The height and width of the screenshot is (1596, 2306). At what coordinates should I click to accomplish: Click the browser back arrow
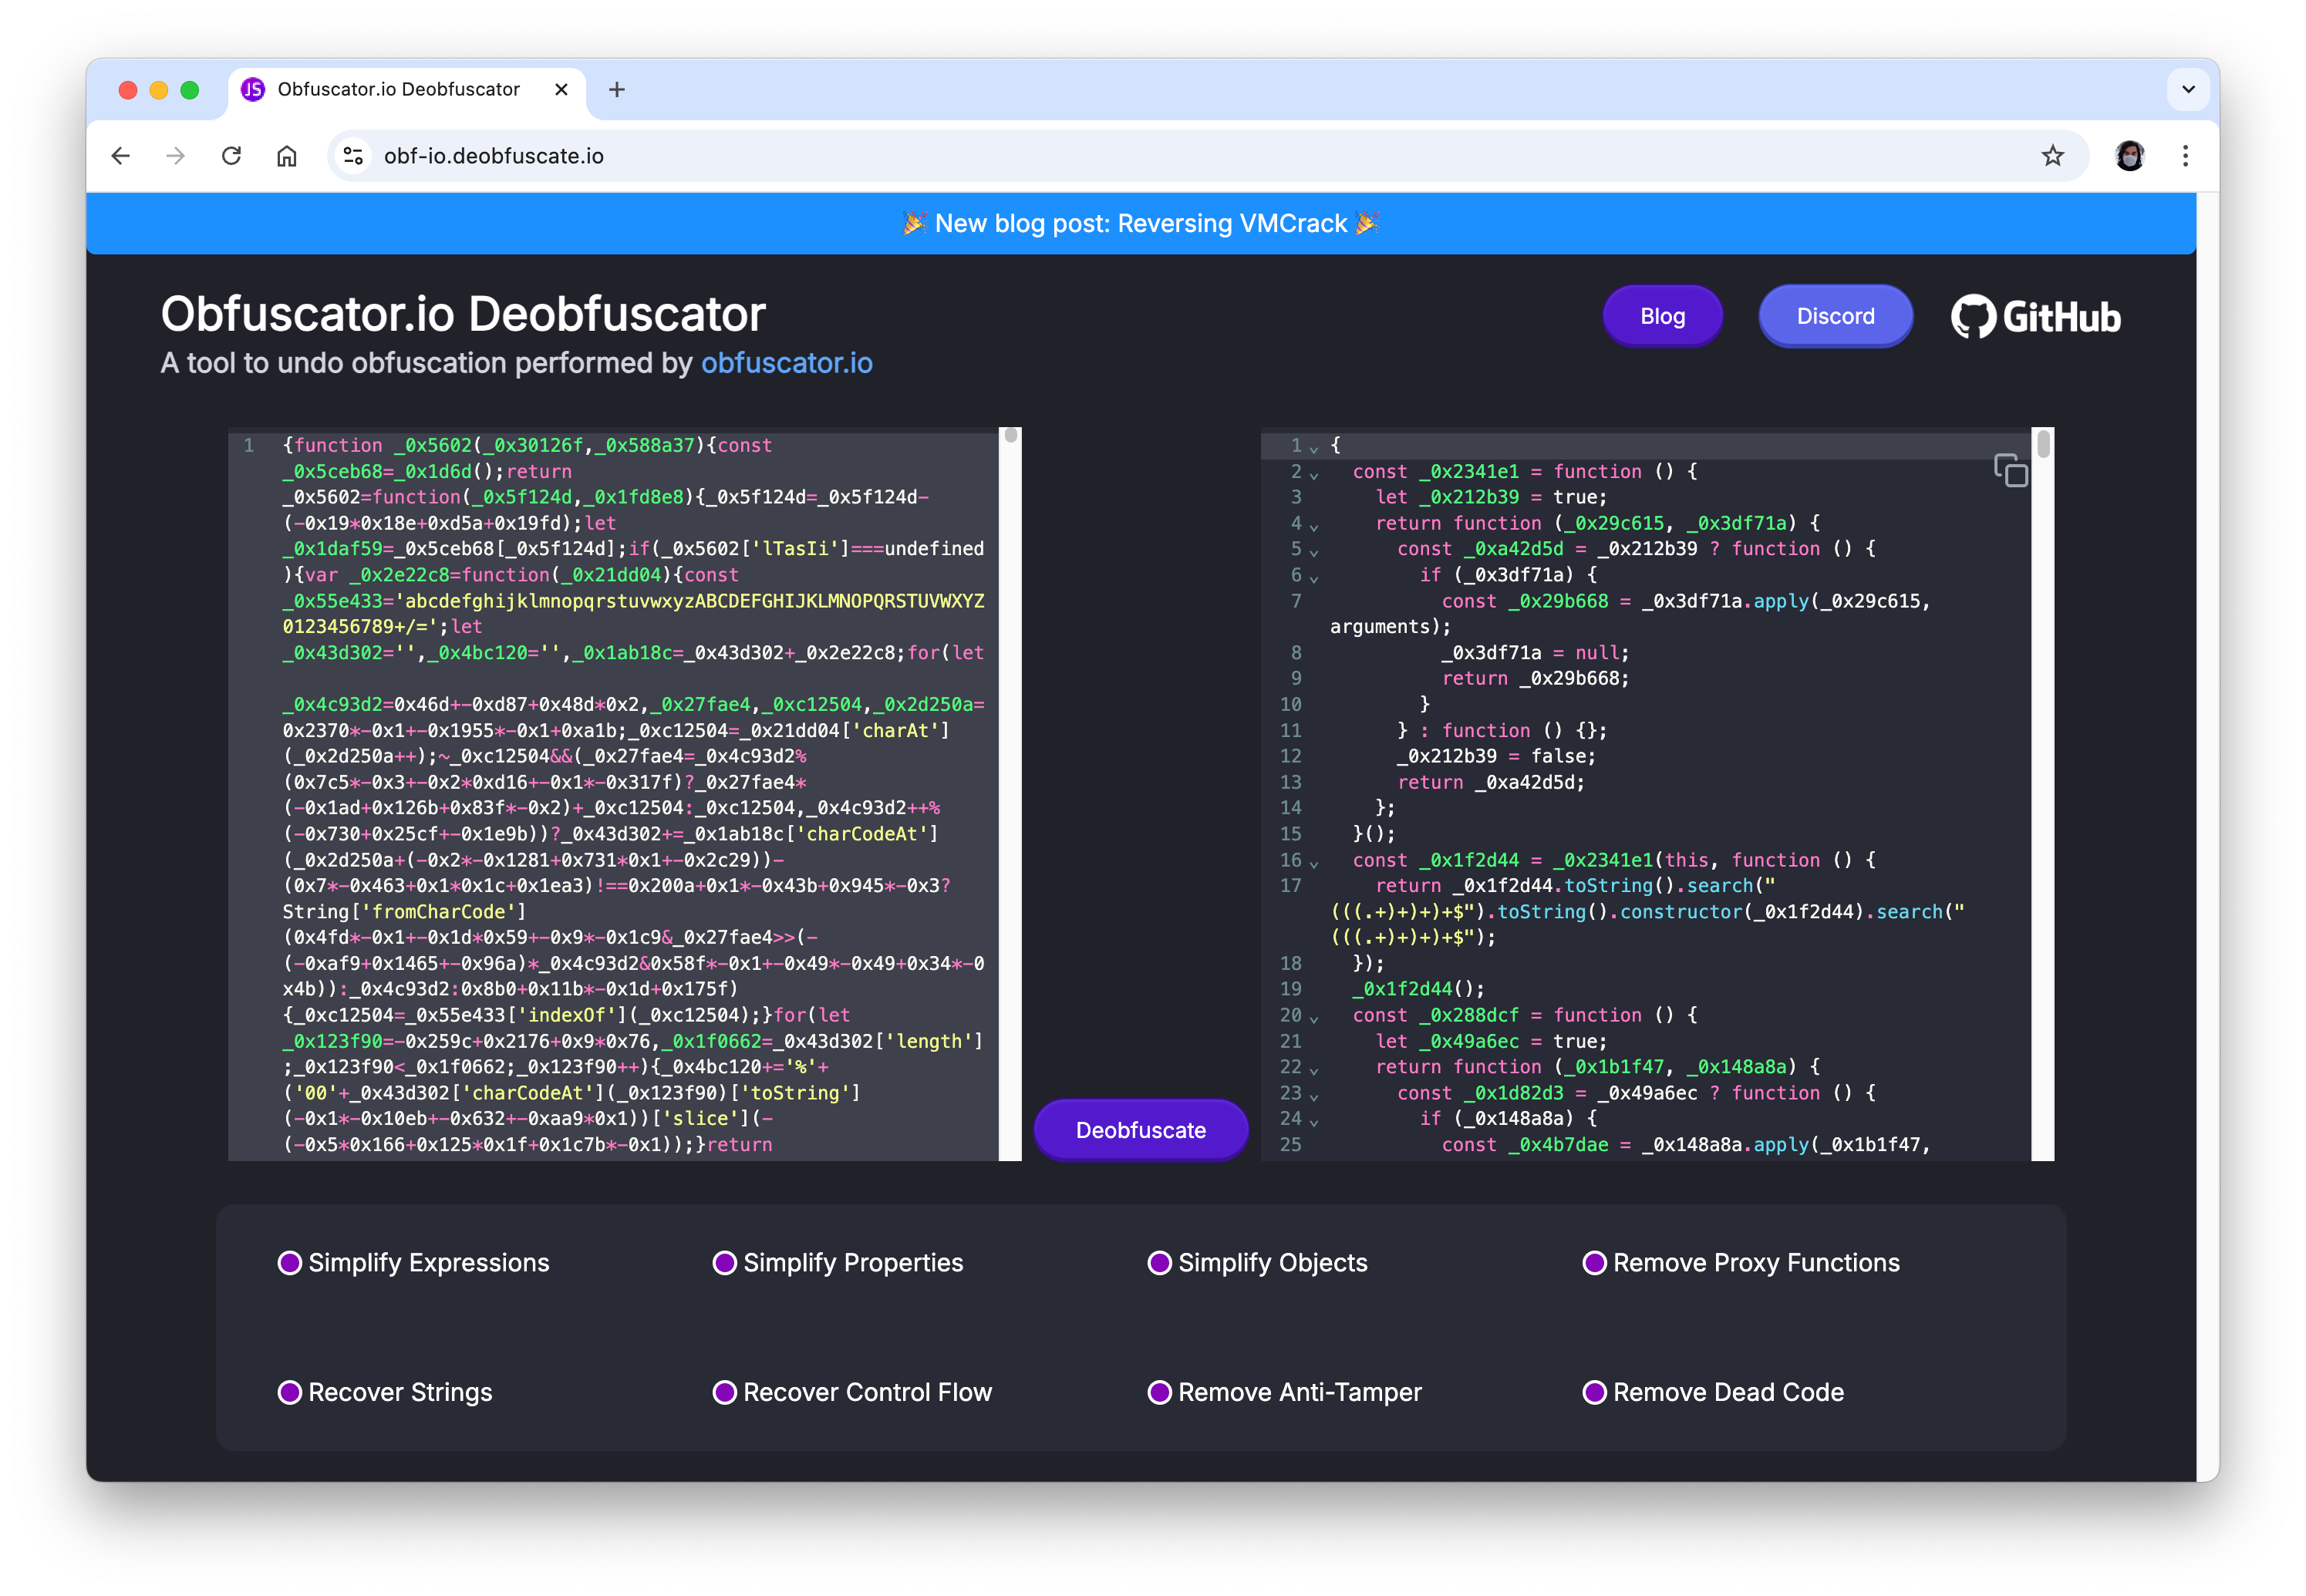[x=121, y=156]
